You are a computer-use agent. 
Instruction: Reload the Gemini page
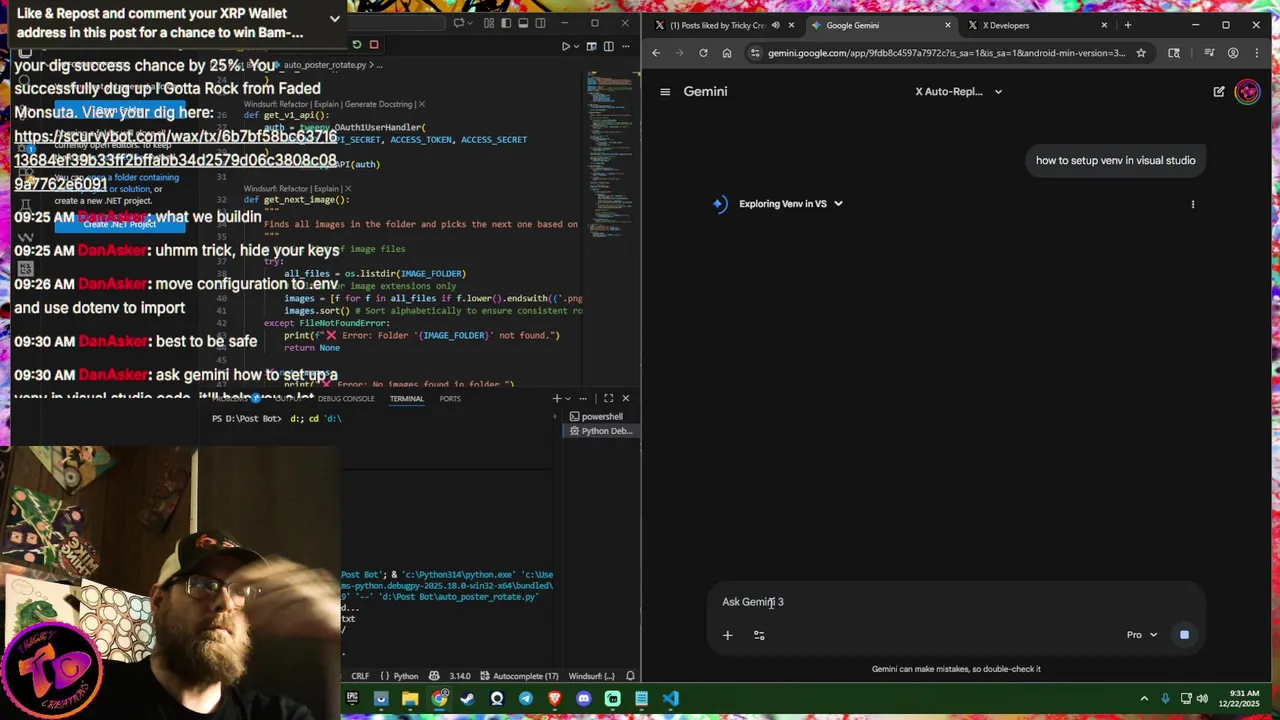point(703,53)
